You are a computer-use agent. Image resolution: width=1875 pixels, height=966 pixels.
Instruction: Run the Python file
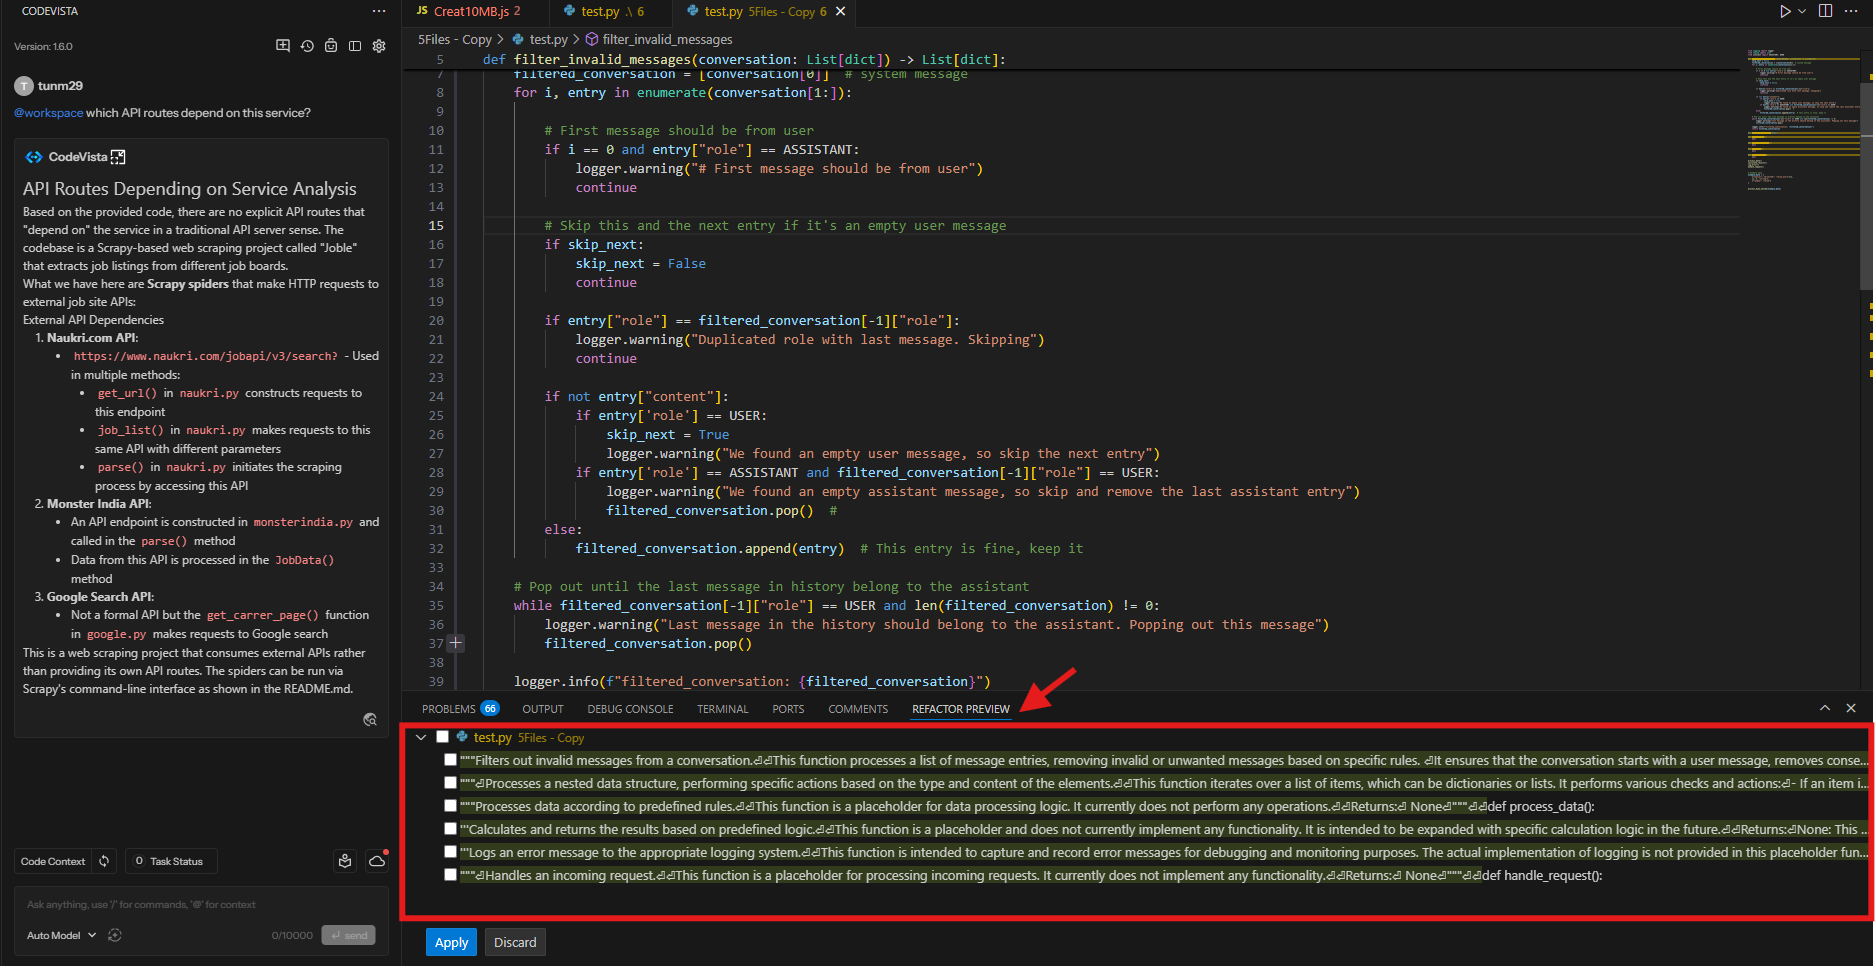[1785, 11]
